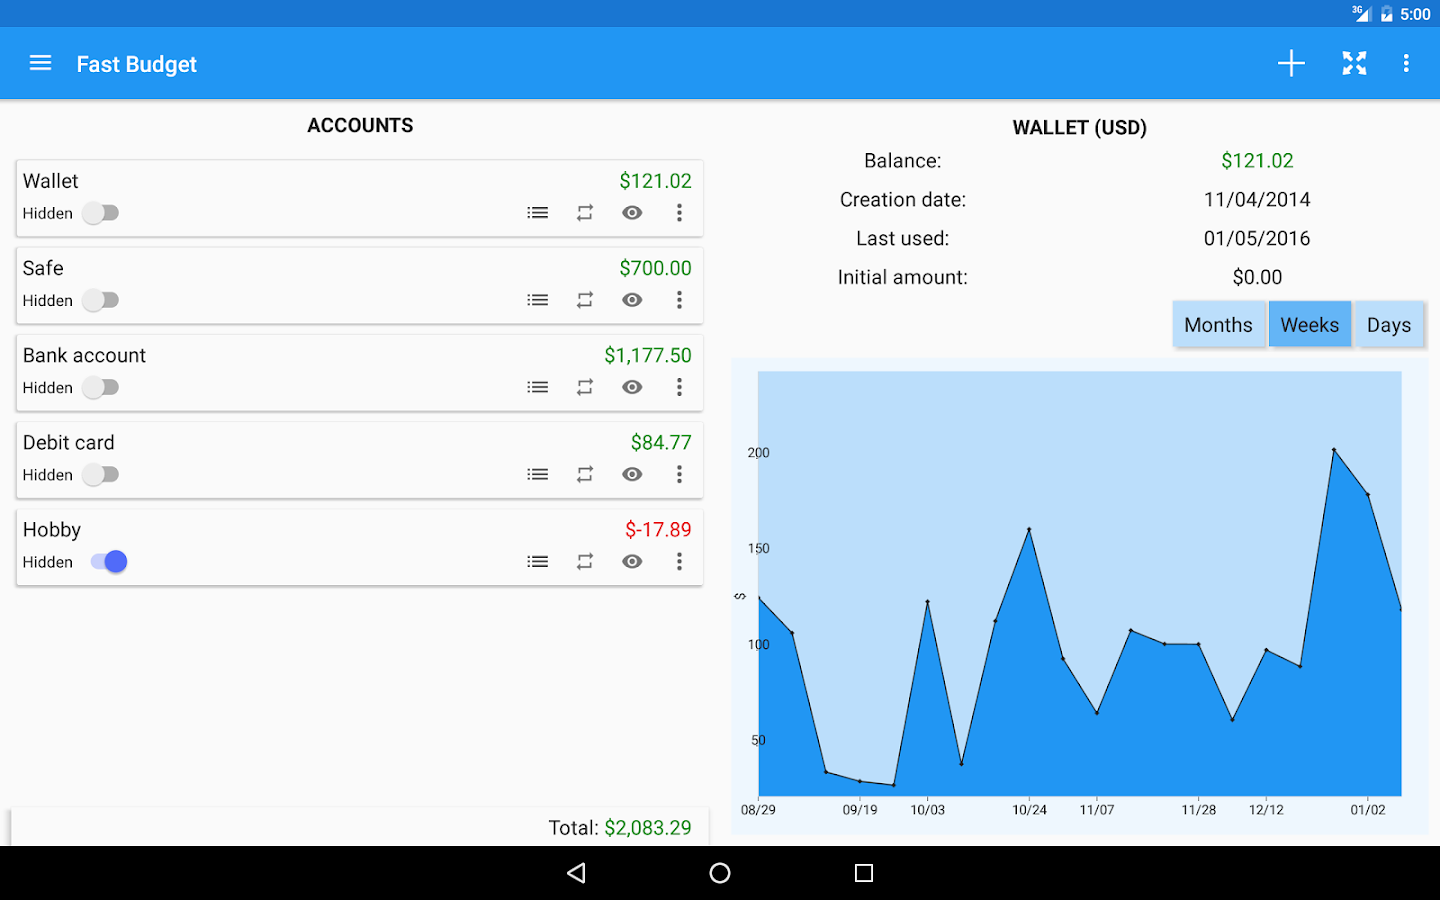Image resolution: width=1440 pixels, height=900 pixels.
Task: Click the ACCOUNTS heading
Action: click(x=360, y=125)
